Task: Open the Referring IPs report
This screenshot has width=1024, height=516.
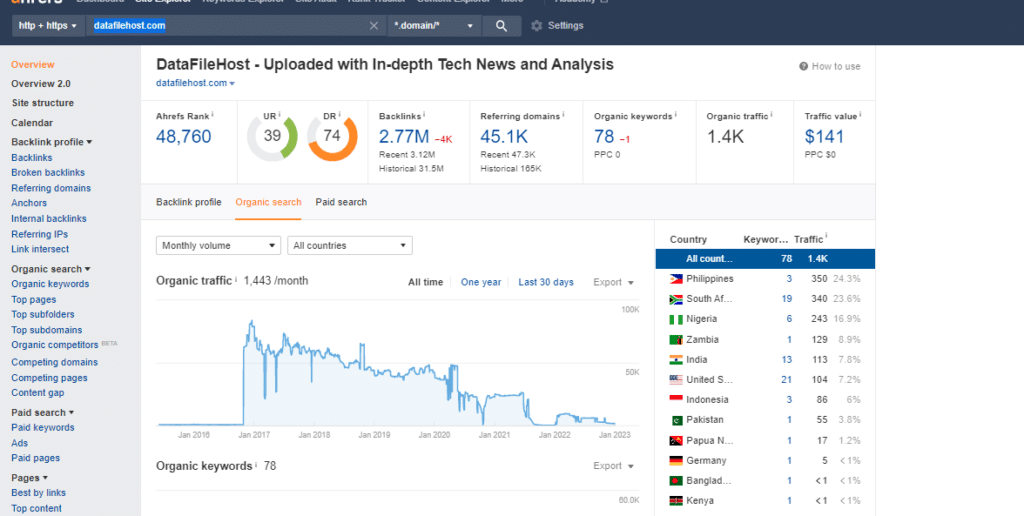Action: coord(39,234)
